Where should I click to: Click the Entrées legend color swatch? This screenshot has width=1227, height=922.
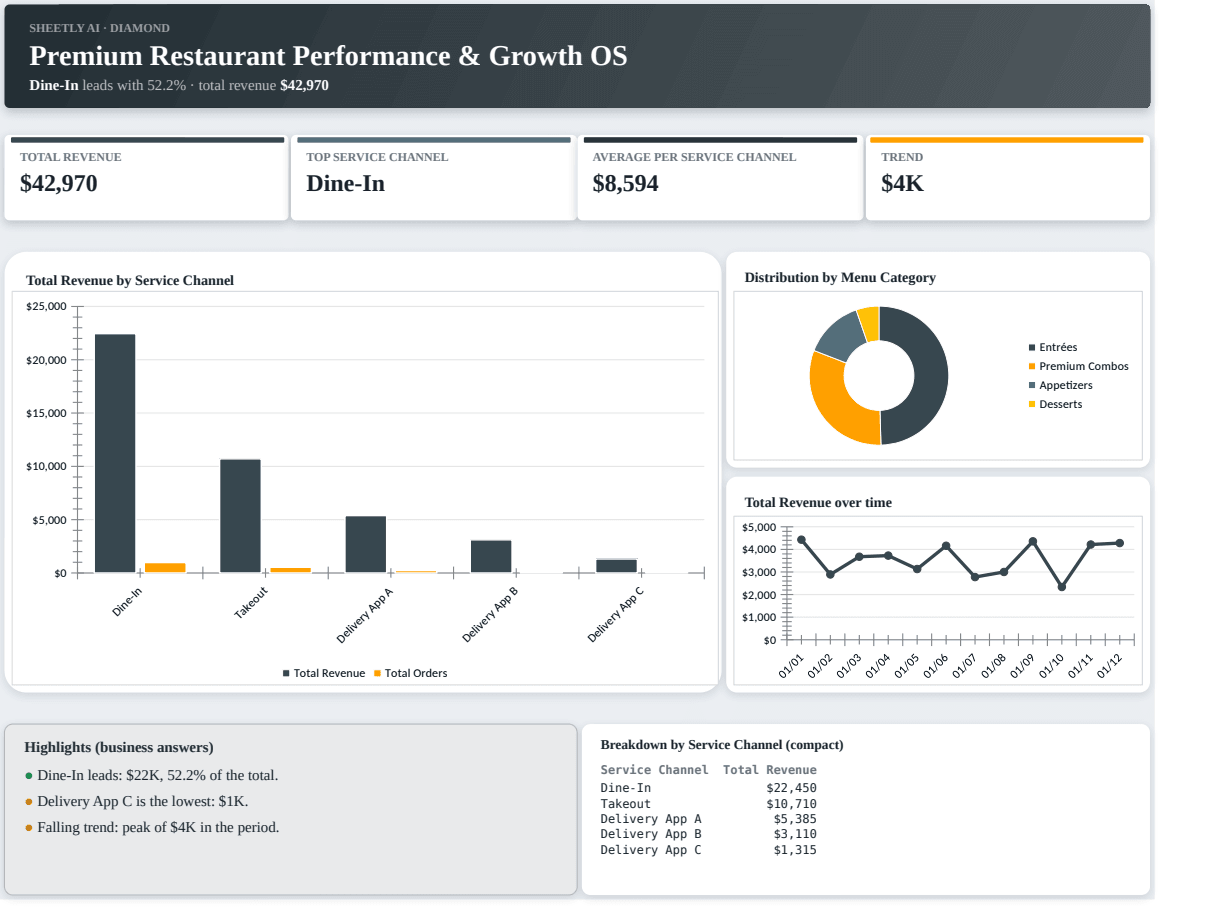pos(1032,347)
